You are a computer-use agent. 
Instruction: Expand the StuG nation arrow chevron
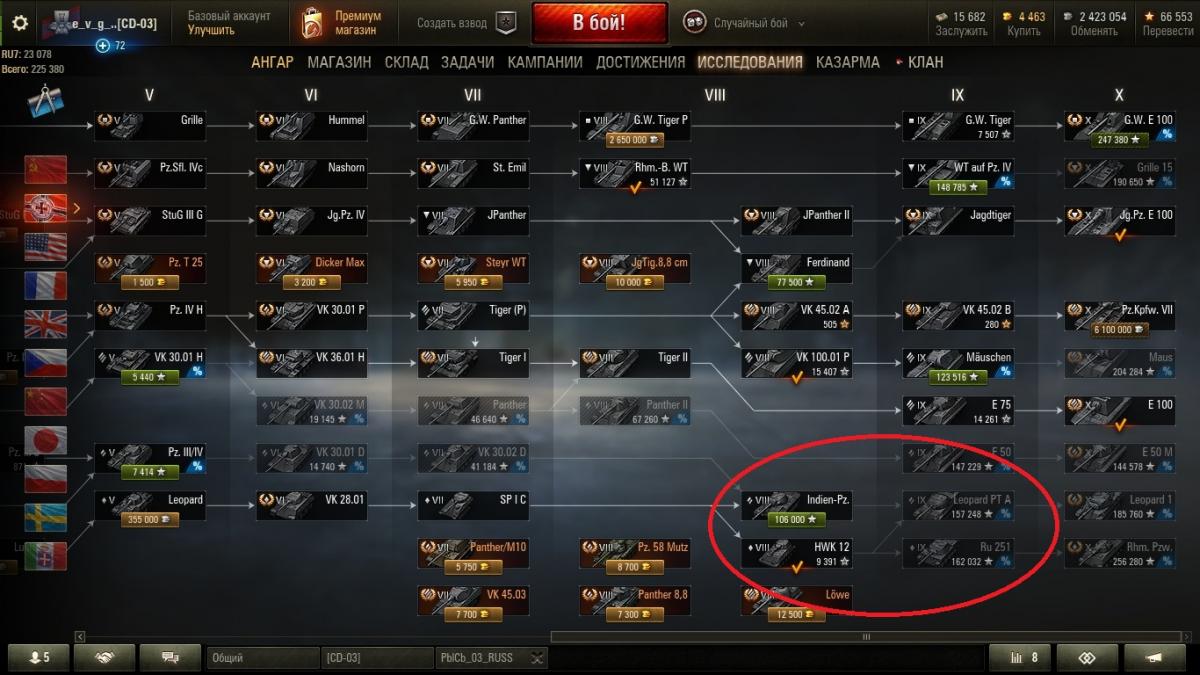[75, 209]
